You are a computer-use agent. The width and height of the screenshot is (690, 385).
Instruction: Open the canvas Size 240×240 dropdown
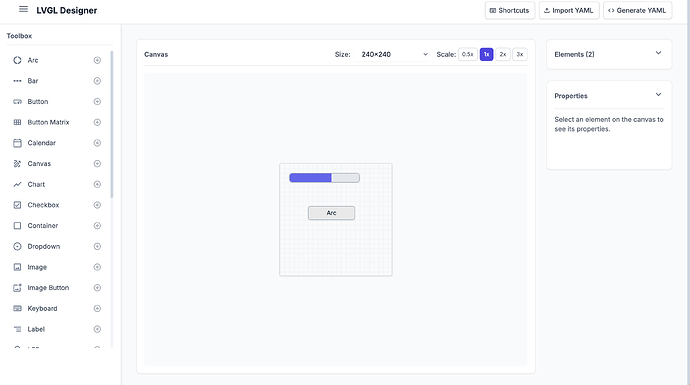point(393,55)
